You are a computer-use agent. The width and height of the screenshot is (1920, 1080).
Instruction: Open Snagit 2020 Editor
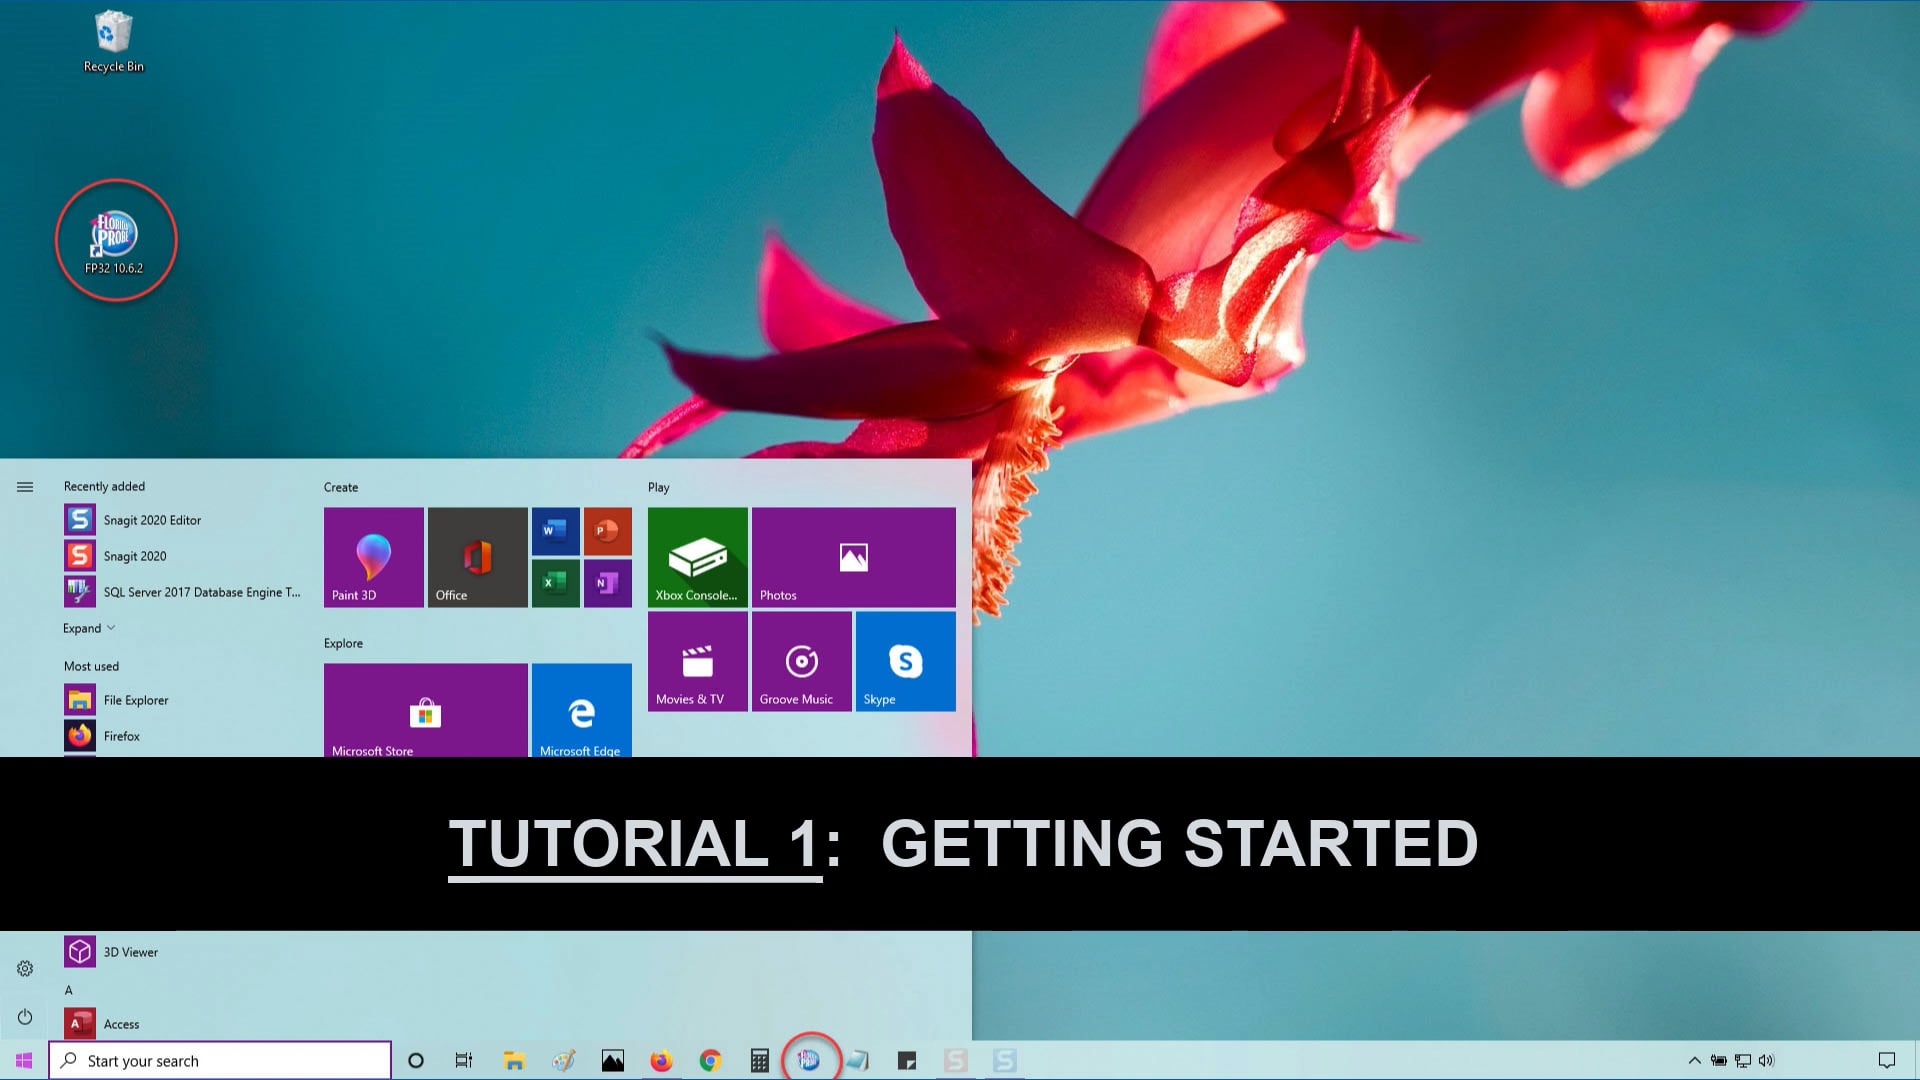coord(152,520)
